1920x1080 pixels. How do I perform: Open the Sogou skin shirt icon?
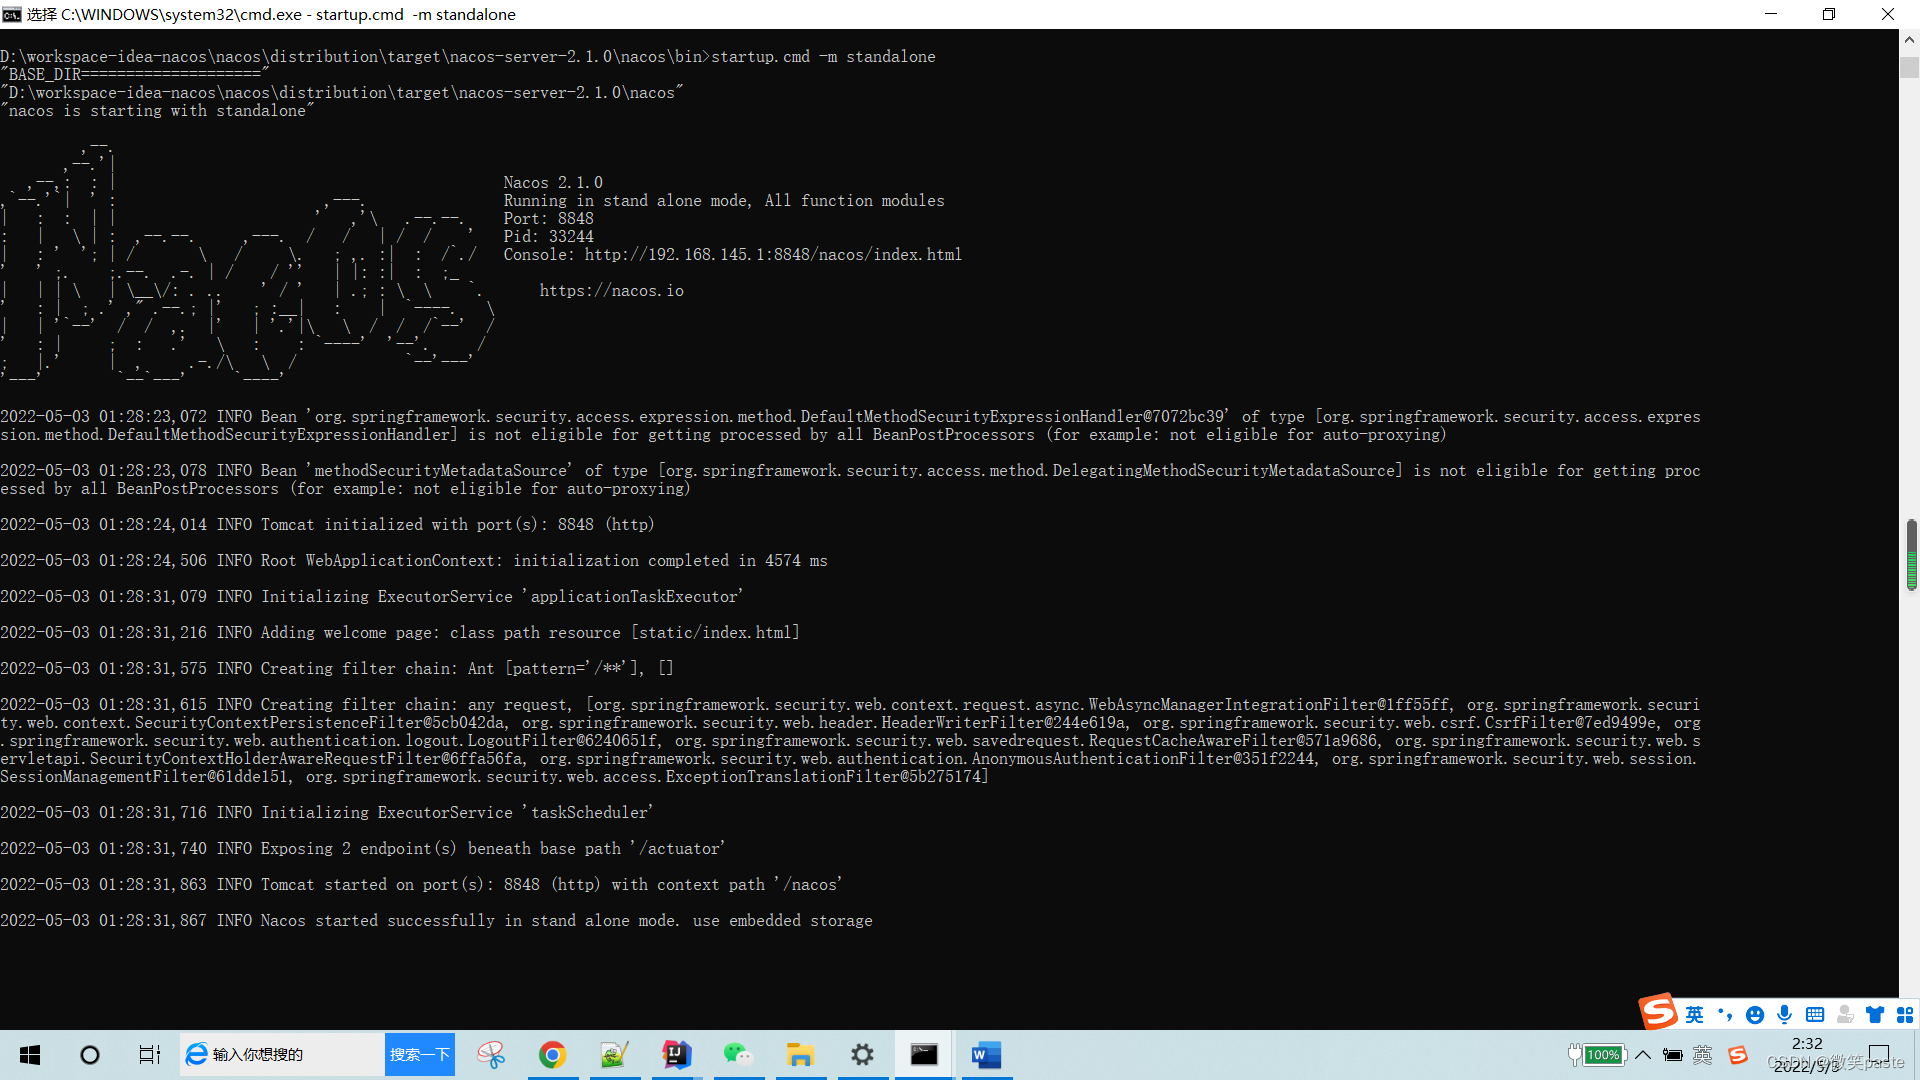coord(1875,1015)
